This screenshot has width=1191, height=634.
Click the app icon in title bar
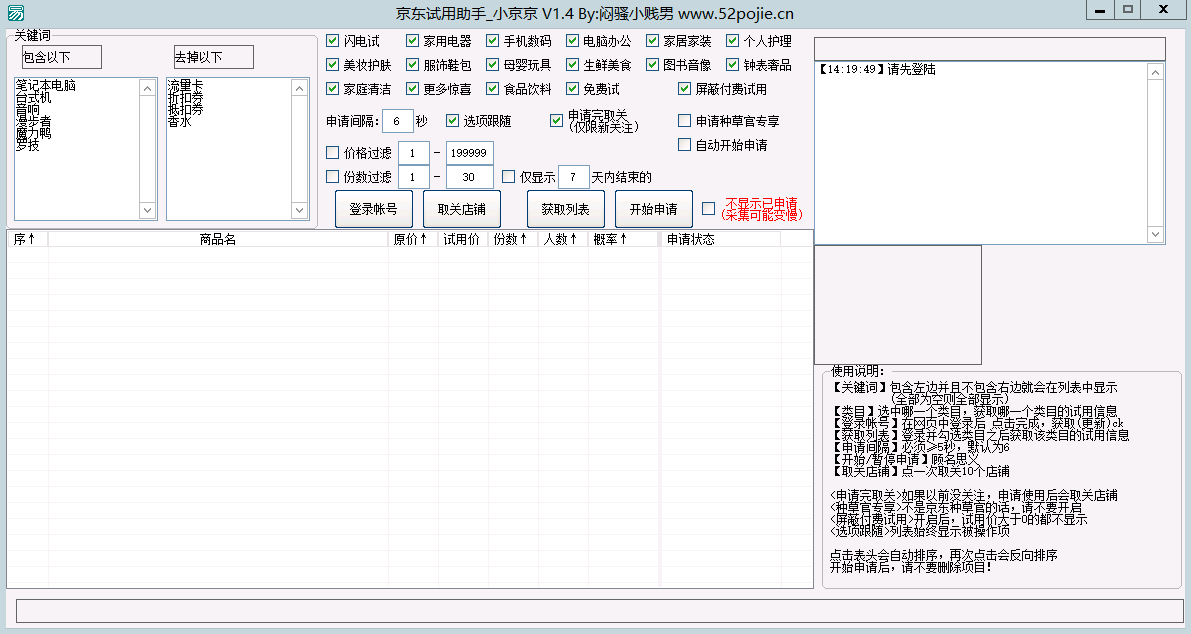click(14, 12)
